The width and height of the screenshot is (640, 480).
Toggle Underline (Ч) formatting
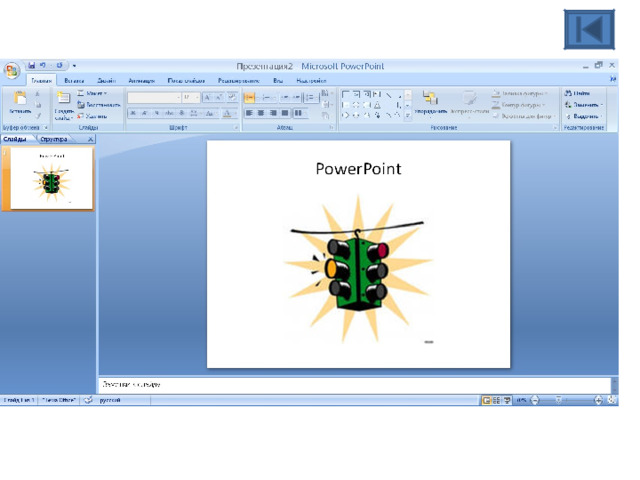click(x=156, y=113)
